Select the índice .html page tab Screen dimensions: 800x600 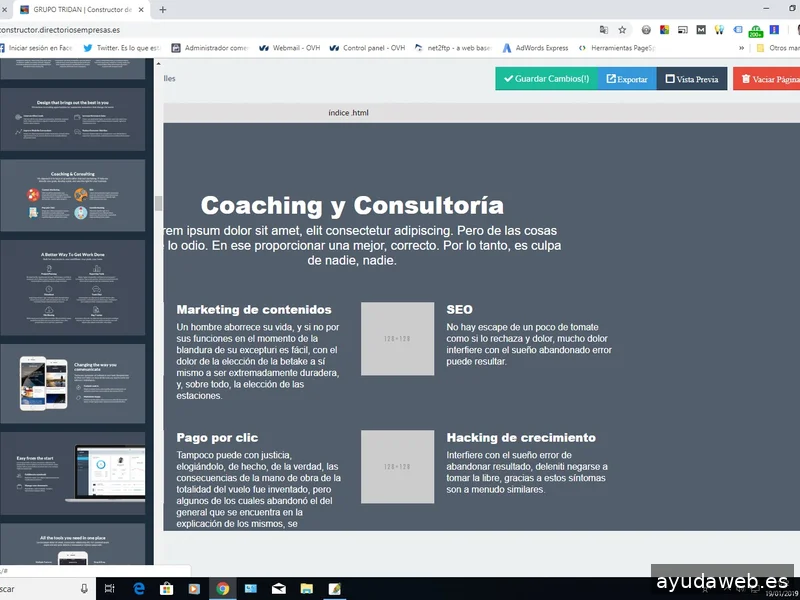tap(348, 113)
